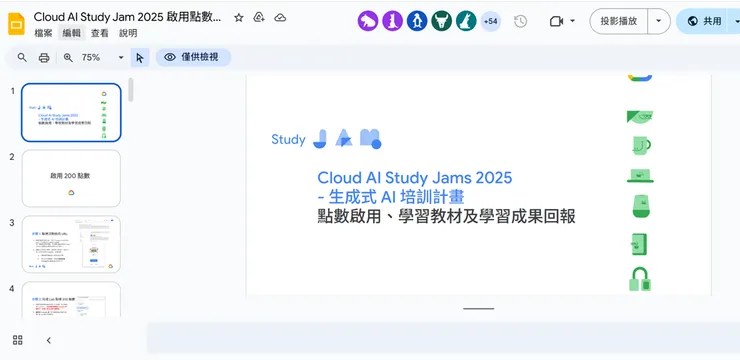Click the green smart speaker icon on slide

(x=641, y=206)
